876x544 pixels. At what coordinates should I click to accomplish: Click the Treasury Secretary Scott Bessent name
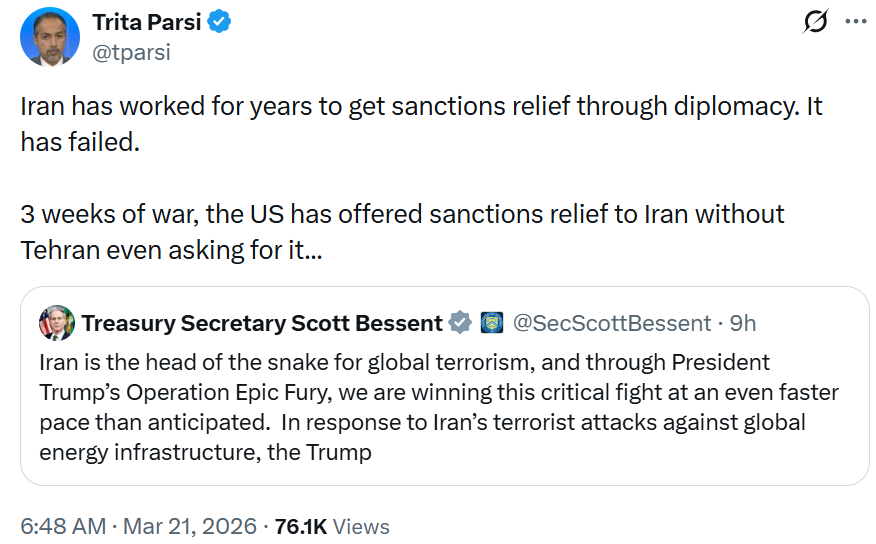tap(261, 323)
